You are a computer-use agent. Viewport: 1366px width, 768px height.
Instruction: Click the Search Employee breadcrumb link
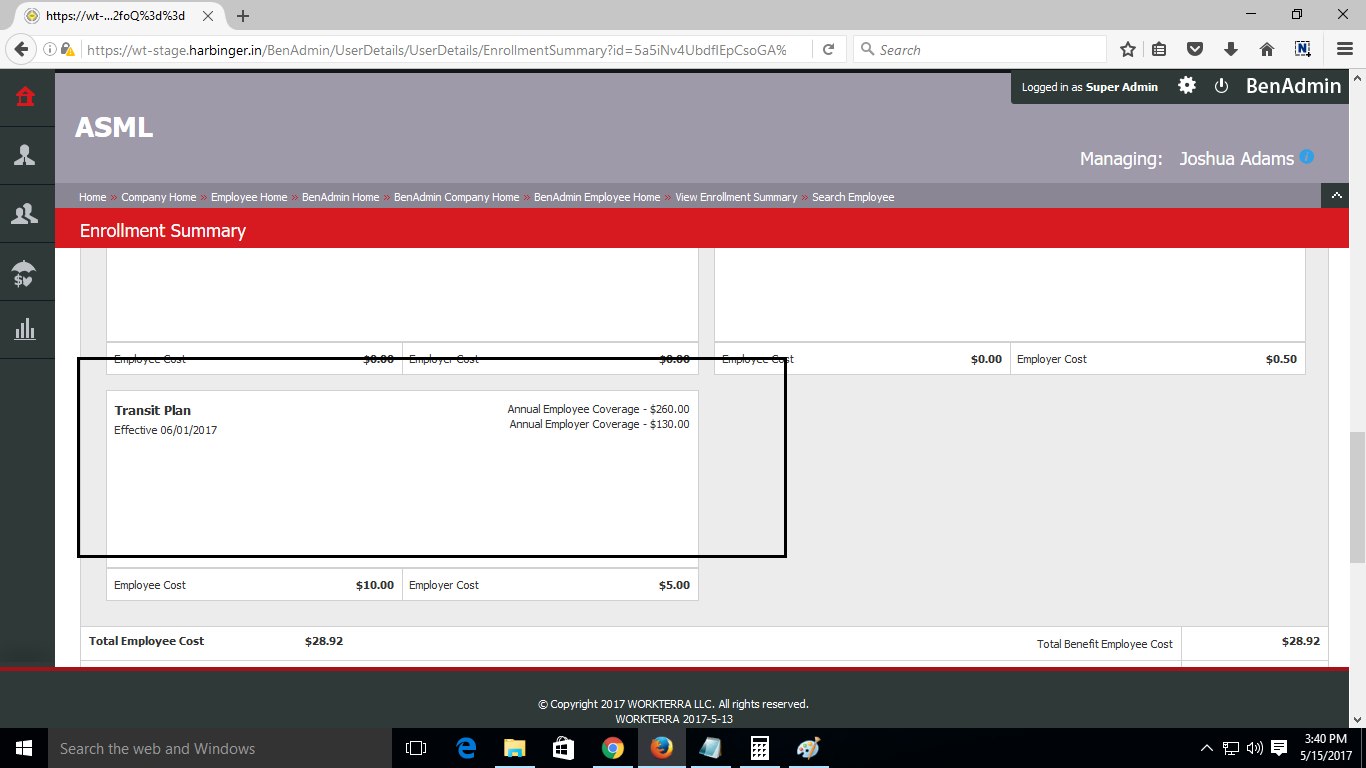point(853,197)
